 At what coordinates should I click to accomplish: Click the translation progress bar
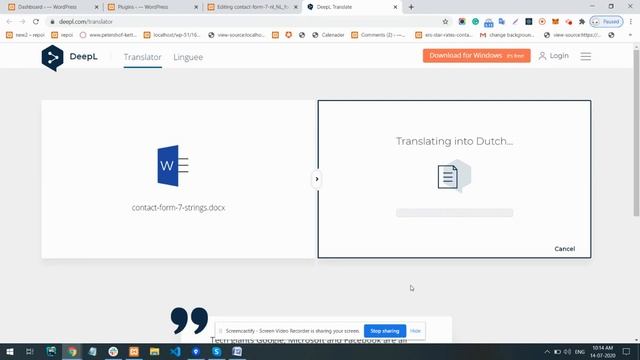[x=454, y=213]
